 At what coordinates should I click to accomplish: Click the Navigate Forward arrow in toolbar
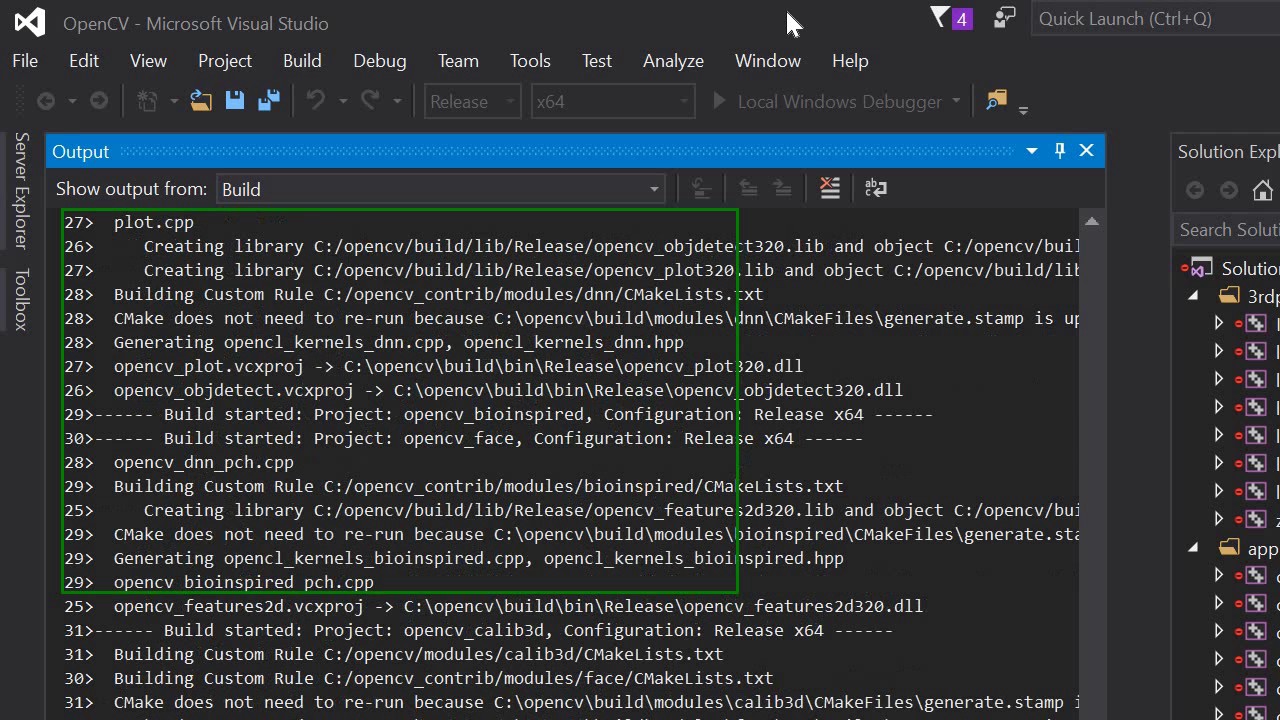tap(99, 101)
